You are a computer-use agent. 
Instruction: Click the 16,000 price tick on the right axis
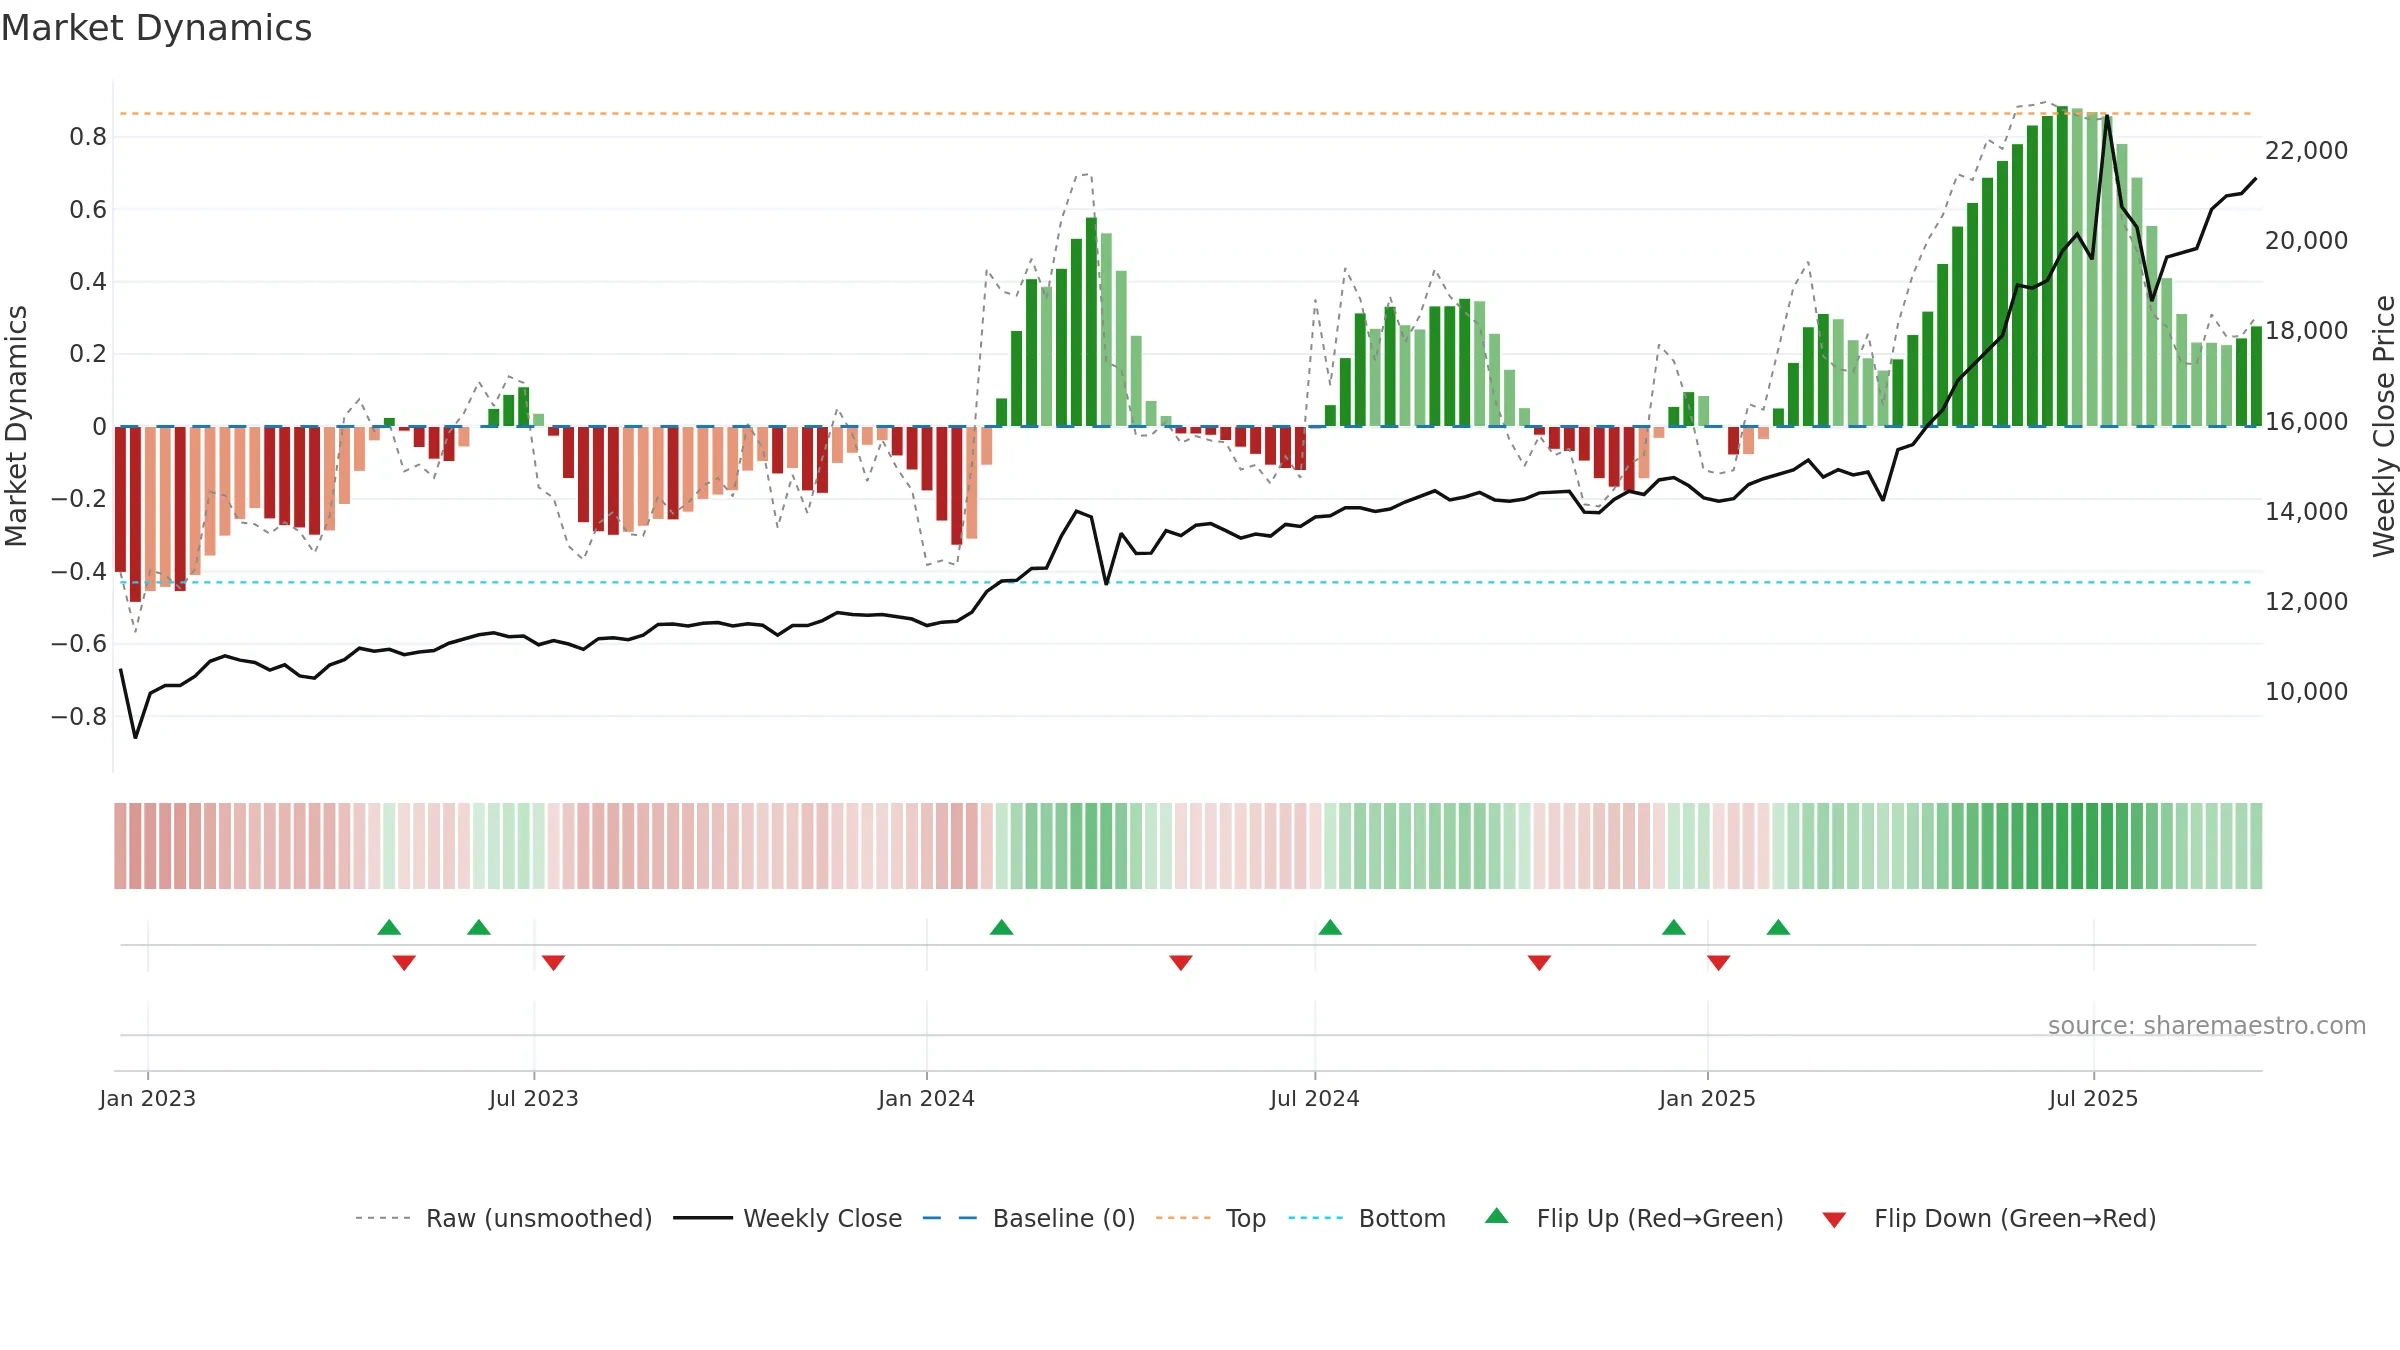coord(2307,422)
